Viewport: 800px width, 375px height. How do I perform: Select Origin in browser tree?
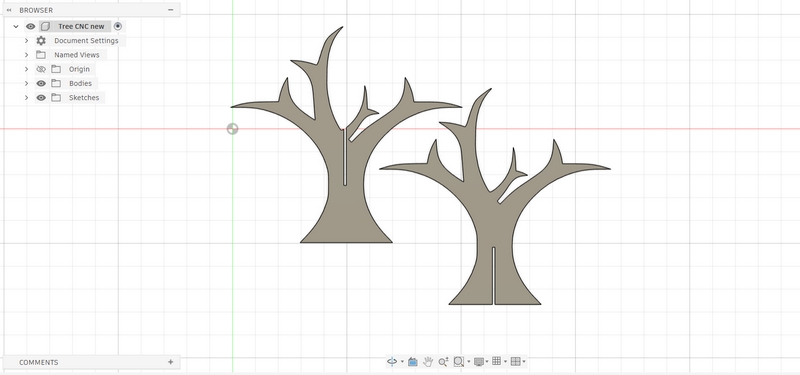pyautogui.click(x=79, y=69)
